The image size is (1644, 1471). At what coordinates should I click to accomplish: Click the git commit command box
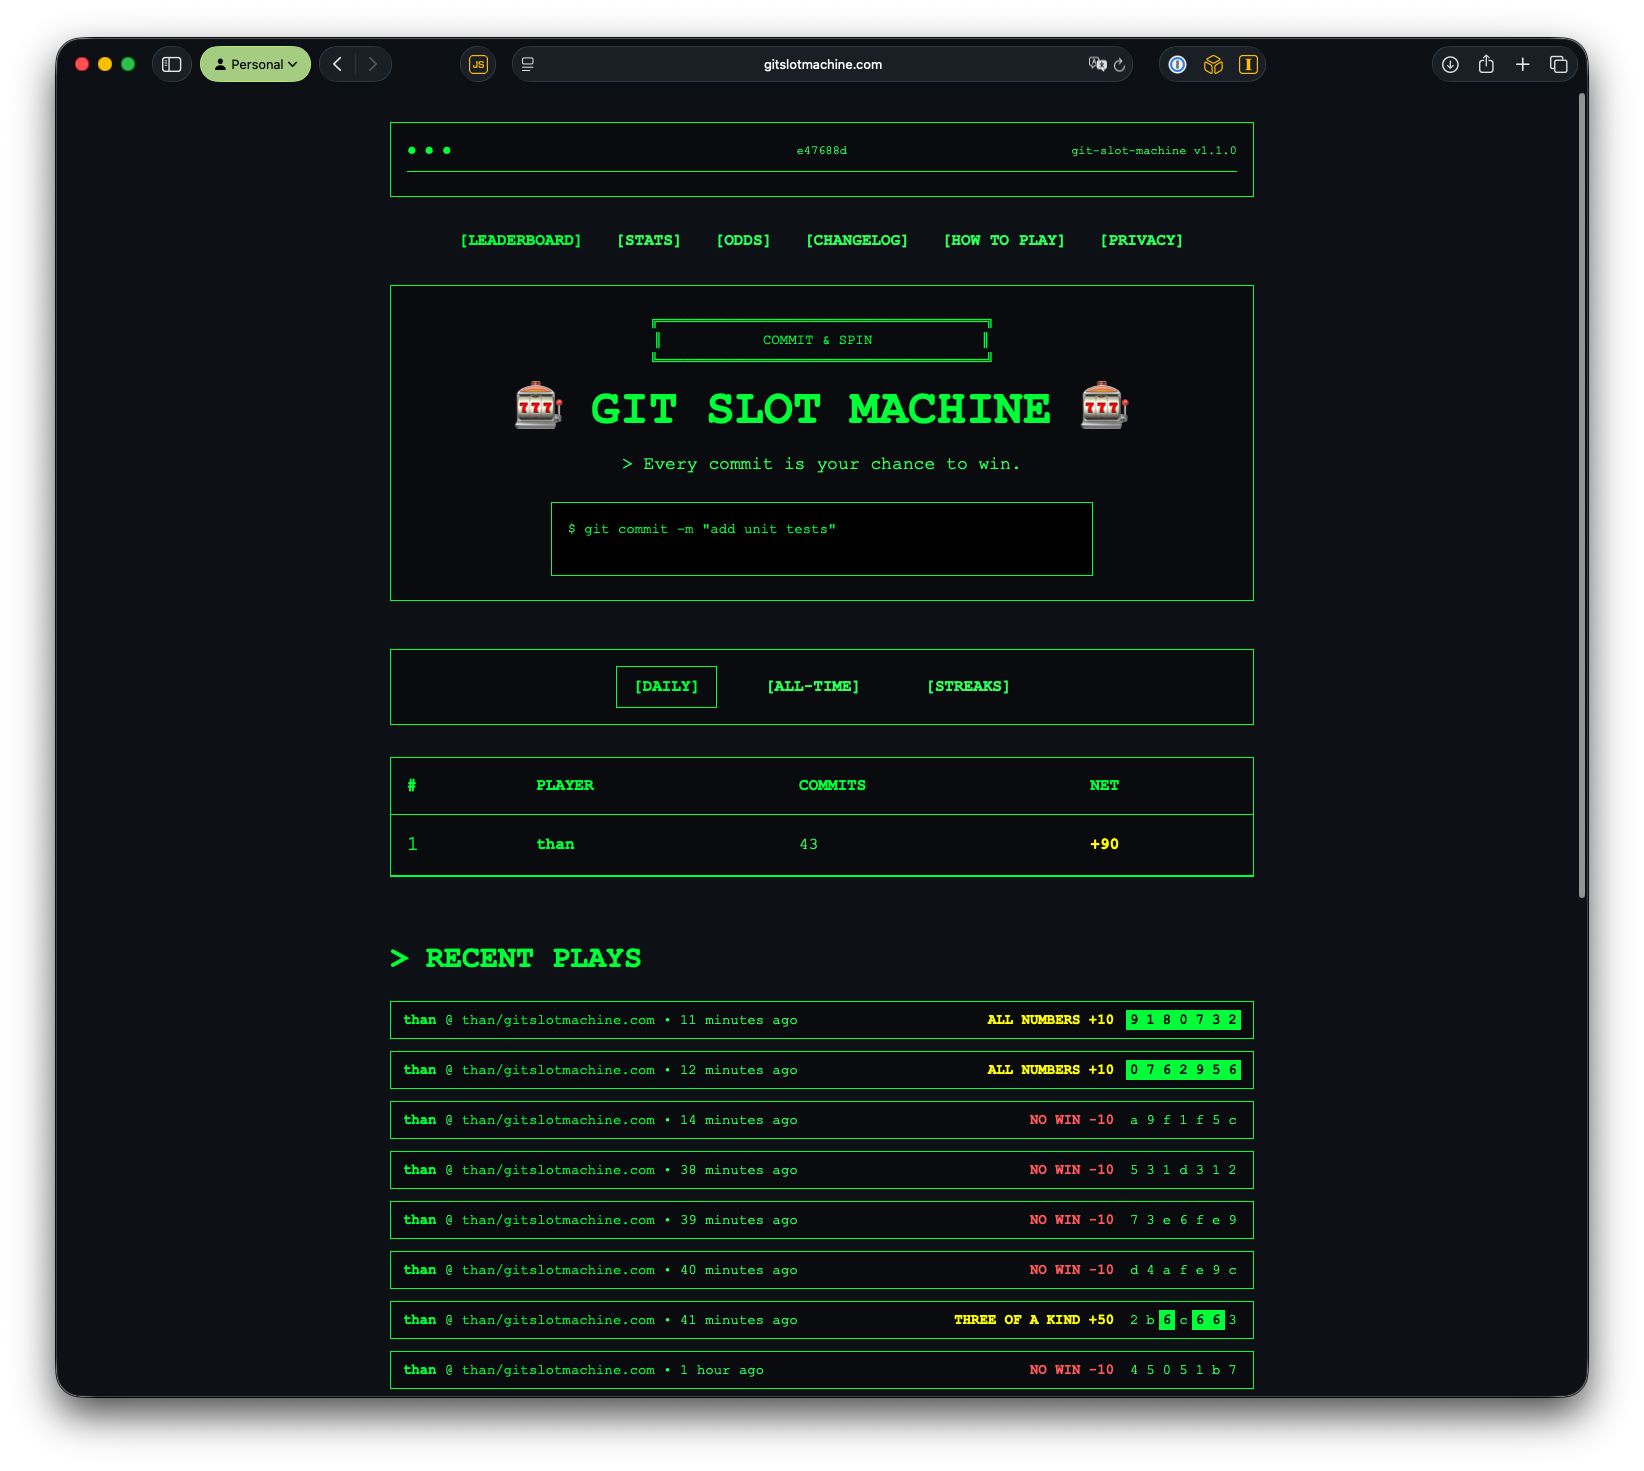click(x=821, y=539)
